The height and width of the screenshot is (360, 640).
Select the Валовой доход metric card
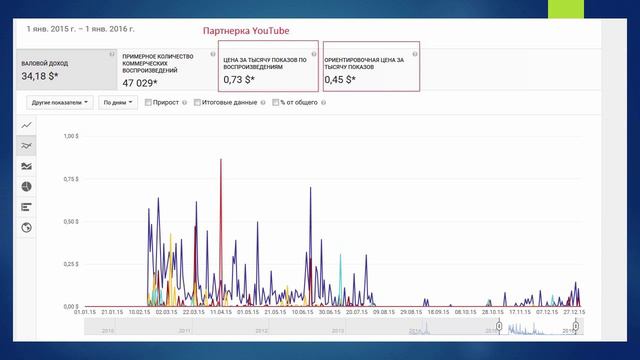[x=67, y=70]
